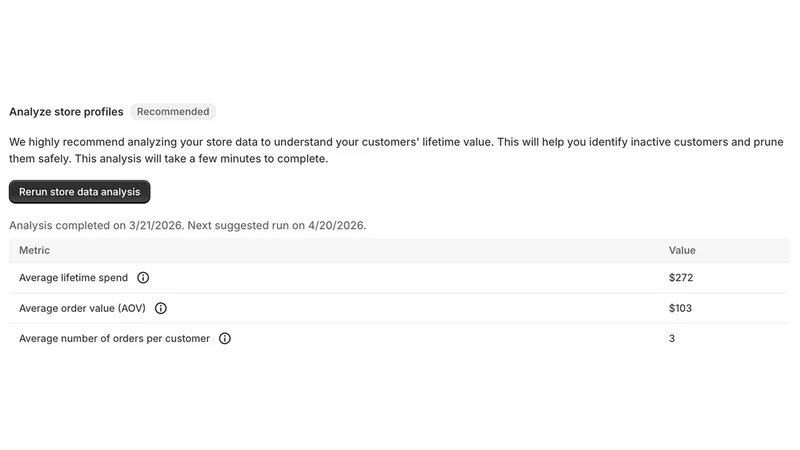This screenshot has width=800, height=450.
Task: Rerun store data analysis
Action: pos(80,192)
